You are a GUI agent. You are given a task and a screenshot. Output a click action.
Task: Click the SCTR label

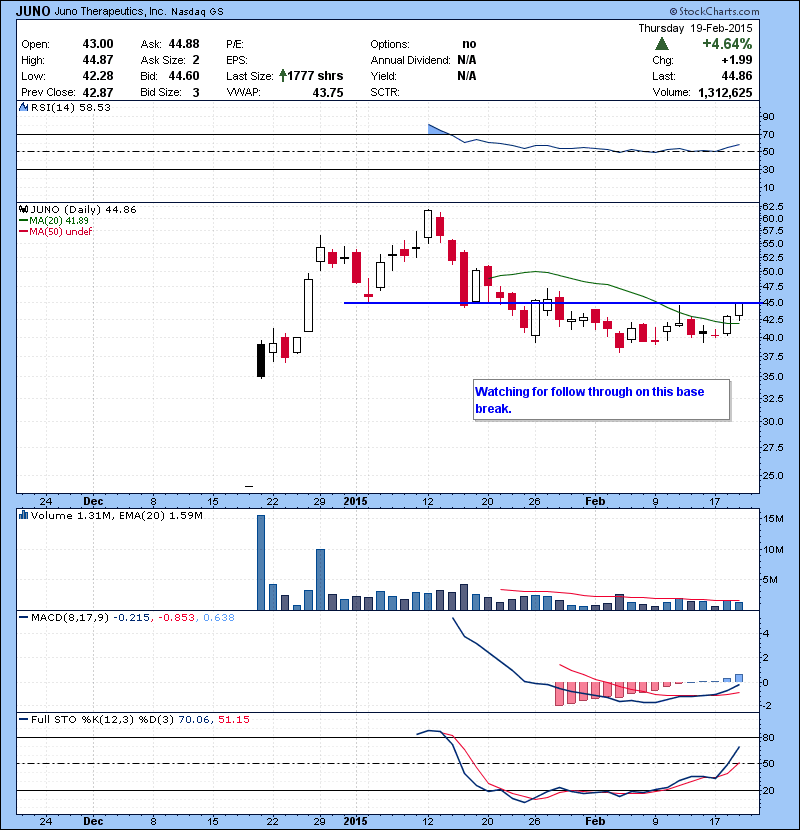tap(385, 92)
